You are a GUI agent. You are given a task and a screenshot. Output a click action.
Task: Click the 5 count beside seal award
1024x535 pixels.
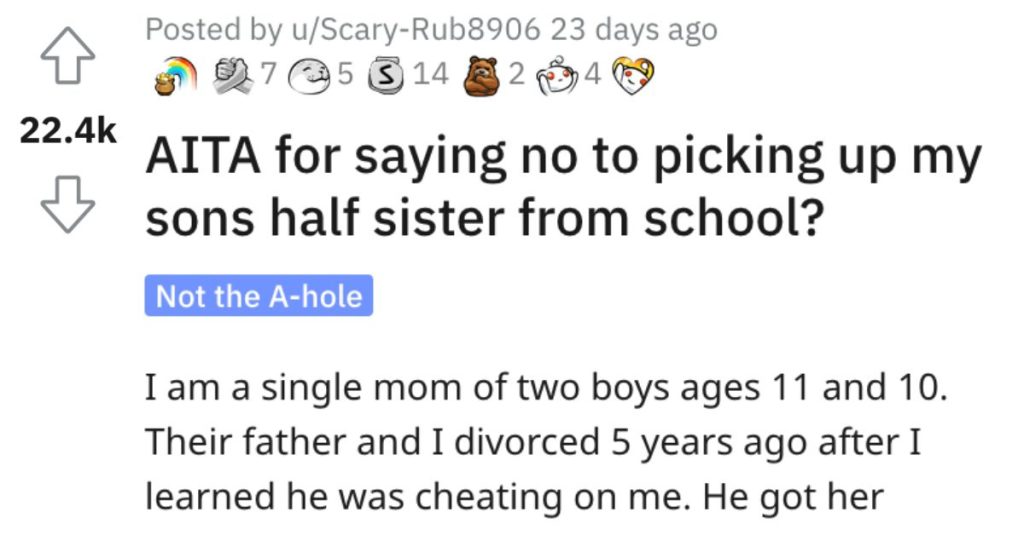point(345,74)
